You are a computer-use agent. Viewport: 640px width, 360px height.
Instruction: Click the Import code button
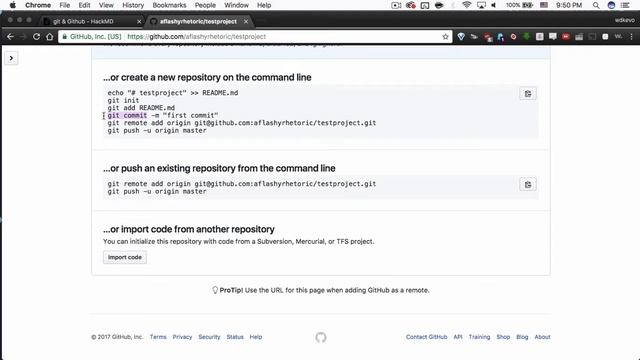[x=125, y=258]
